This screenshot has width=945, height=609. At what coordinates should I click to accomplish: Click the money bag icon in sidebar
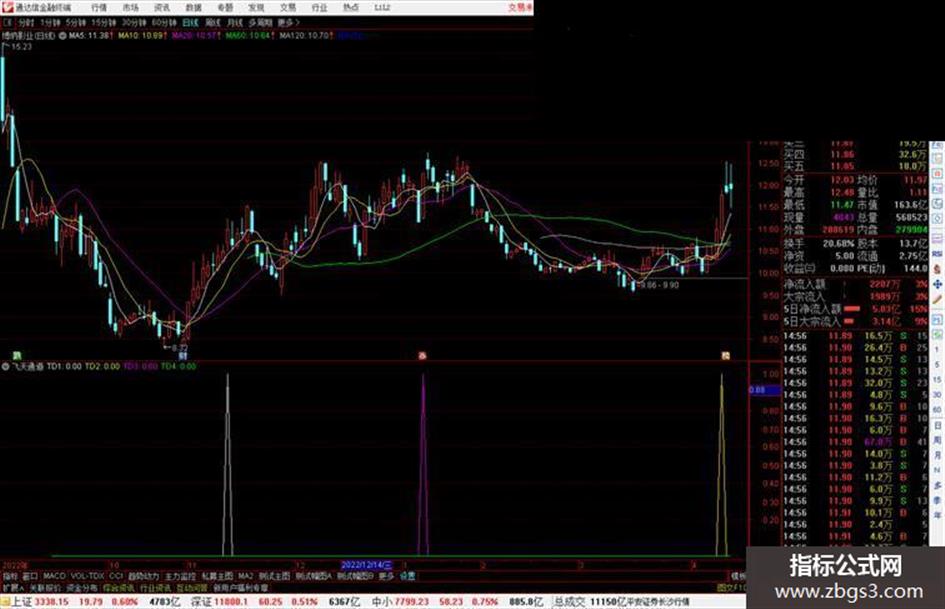[x=938, y=269]
